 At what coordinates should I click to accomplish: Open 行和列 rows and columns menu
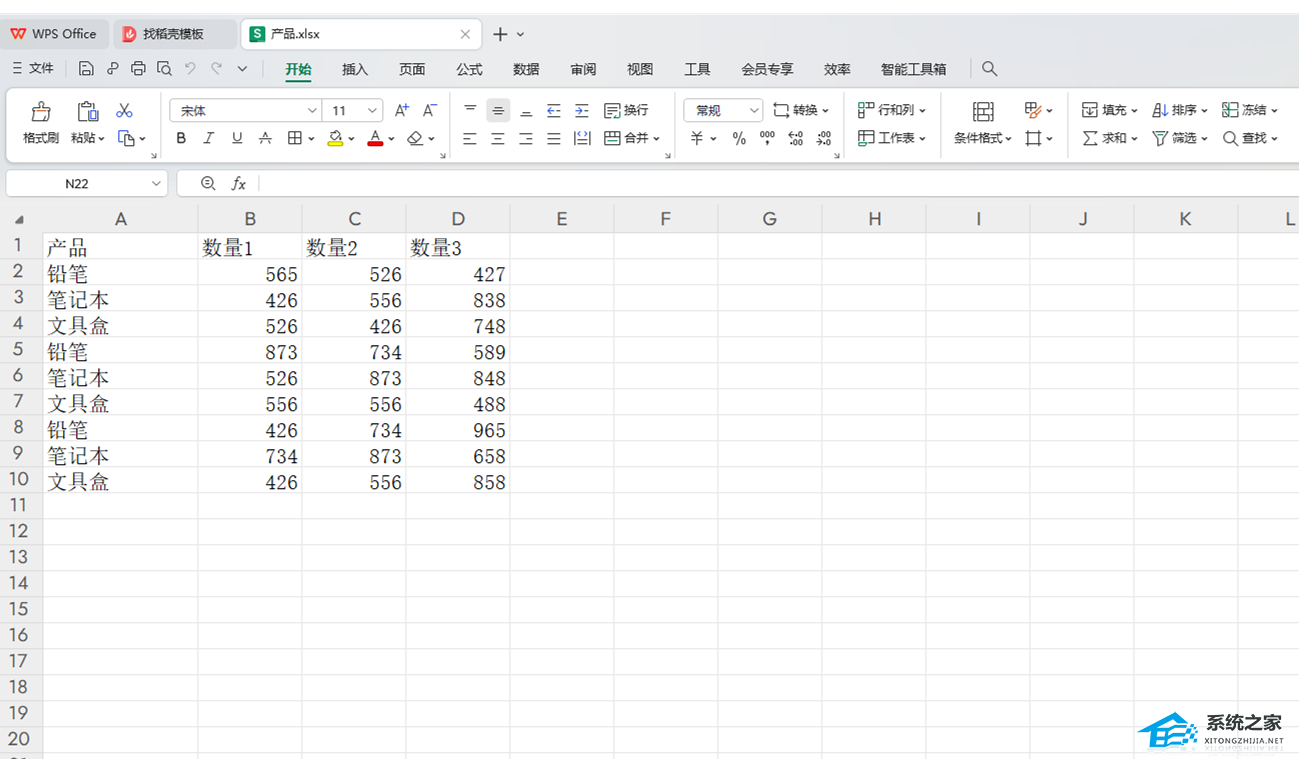[892, 110]
